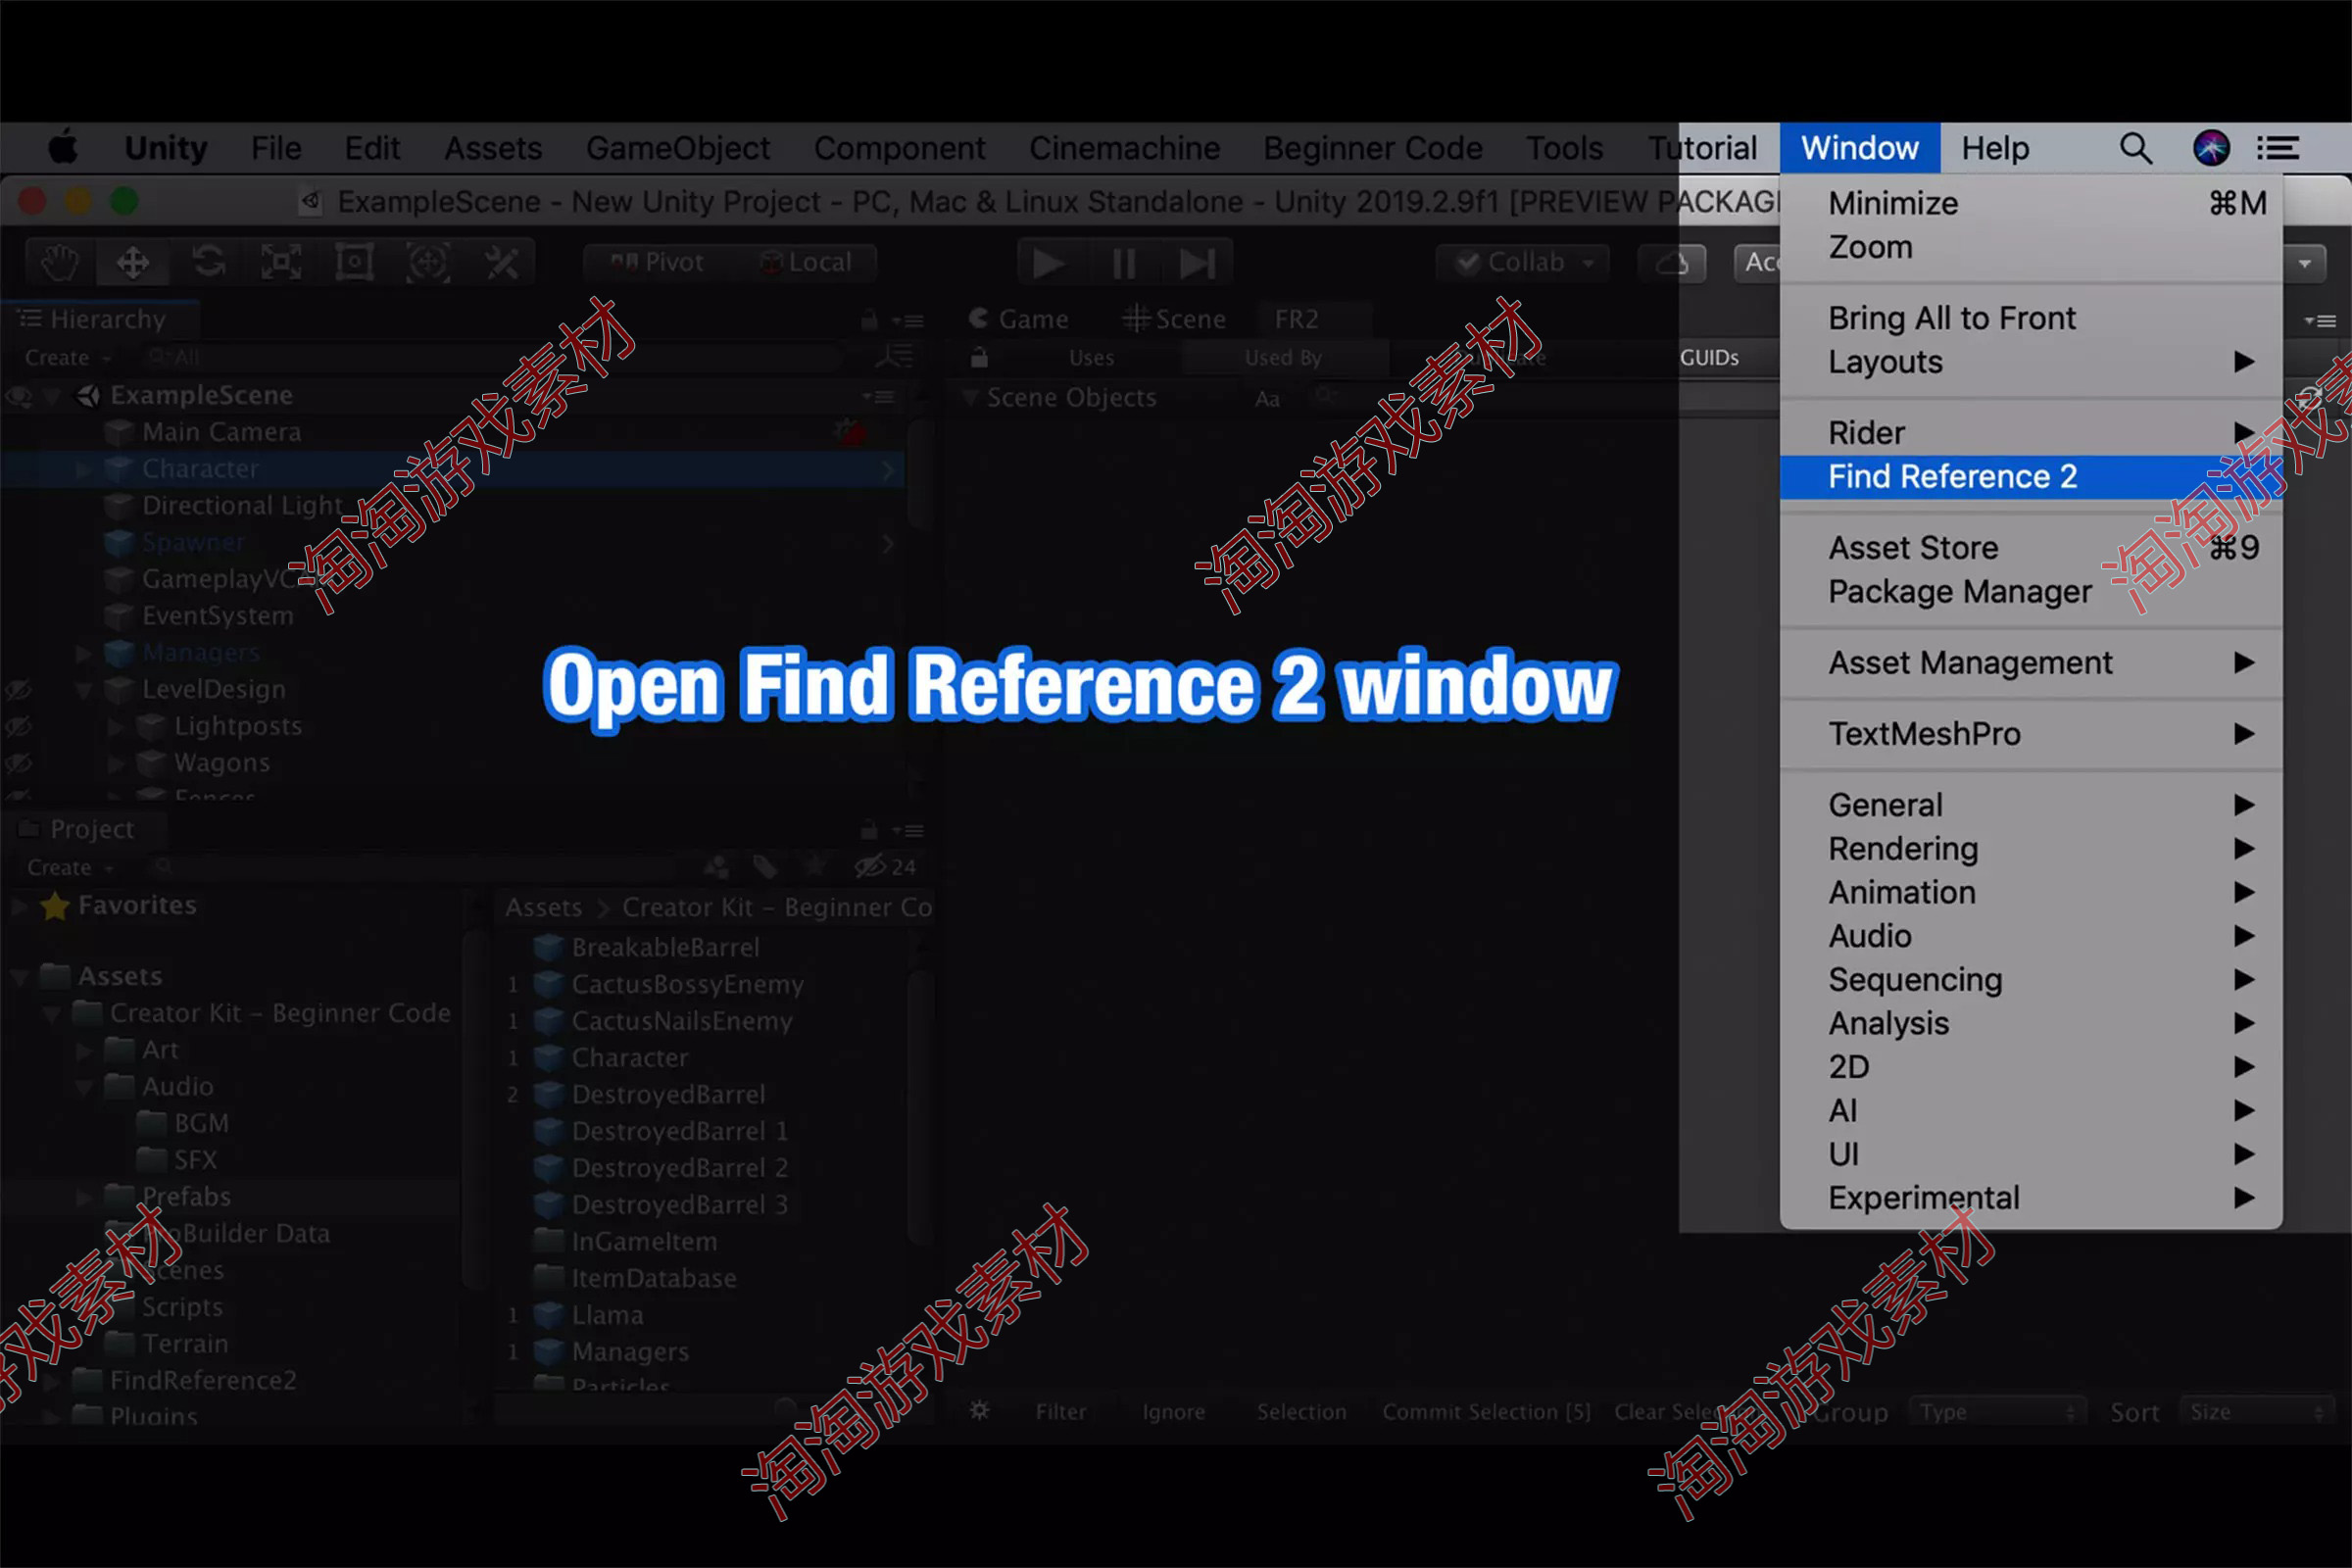Open the Layouts submenu
Viewport: 2352px width, 1568px height.
pos(2030,362)
